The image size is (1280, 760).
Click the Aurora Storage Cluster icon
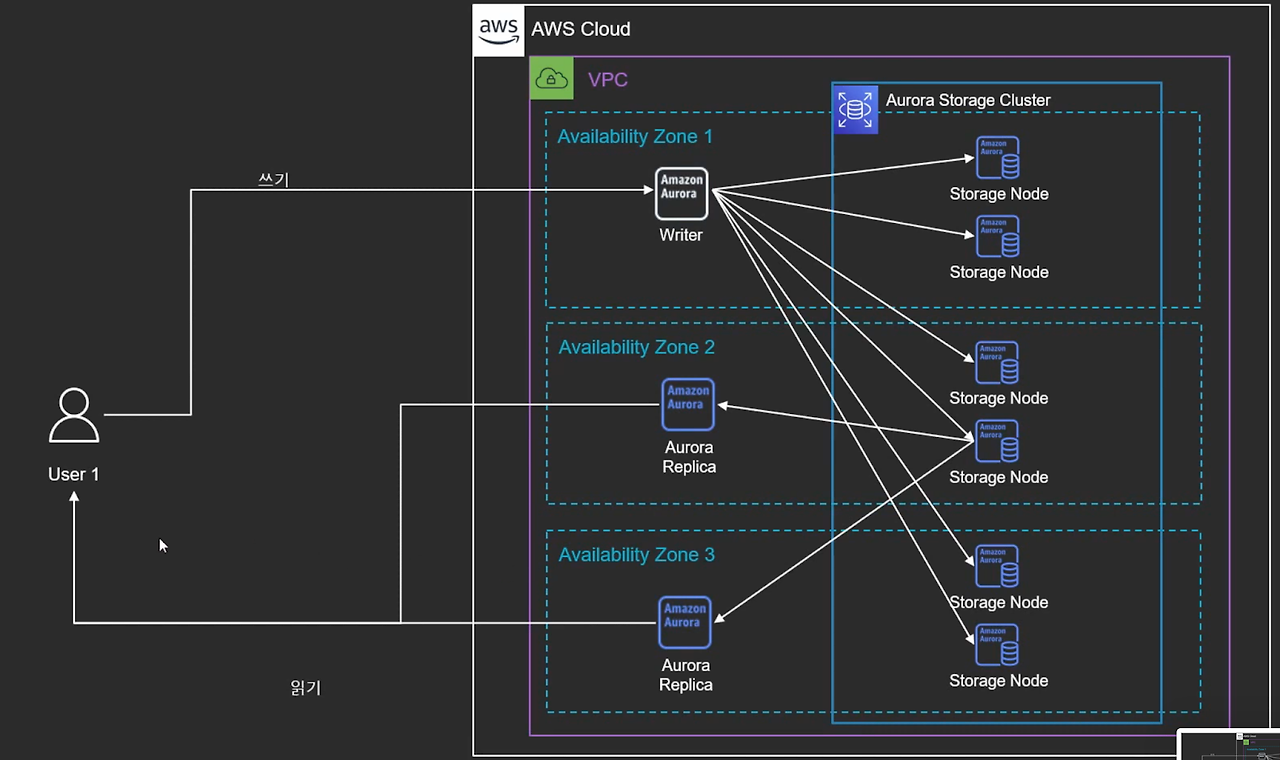pos(855,109)
